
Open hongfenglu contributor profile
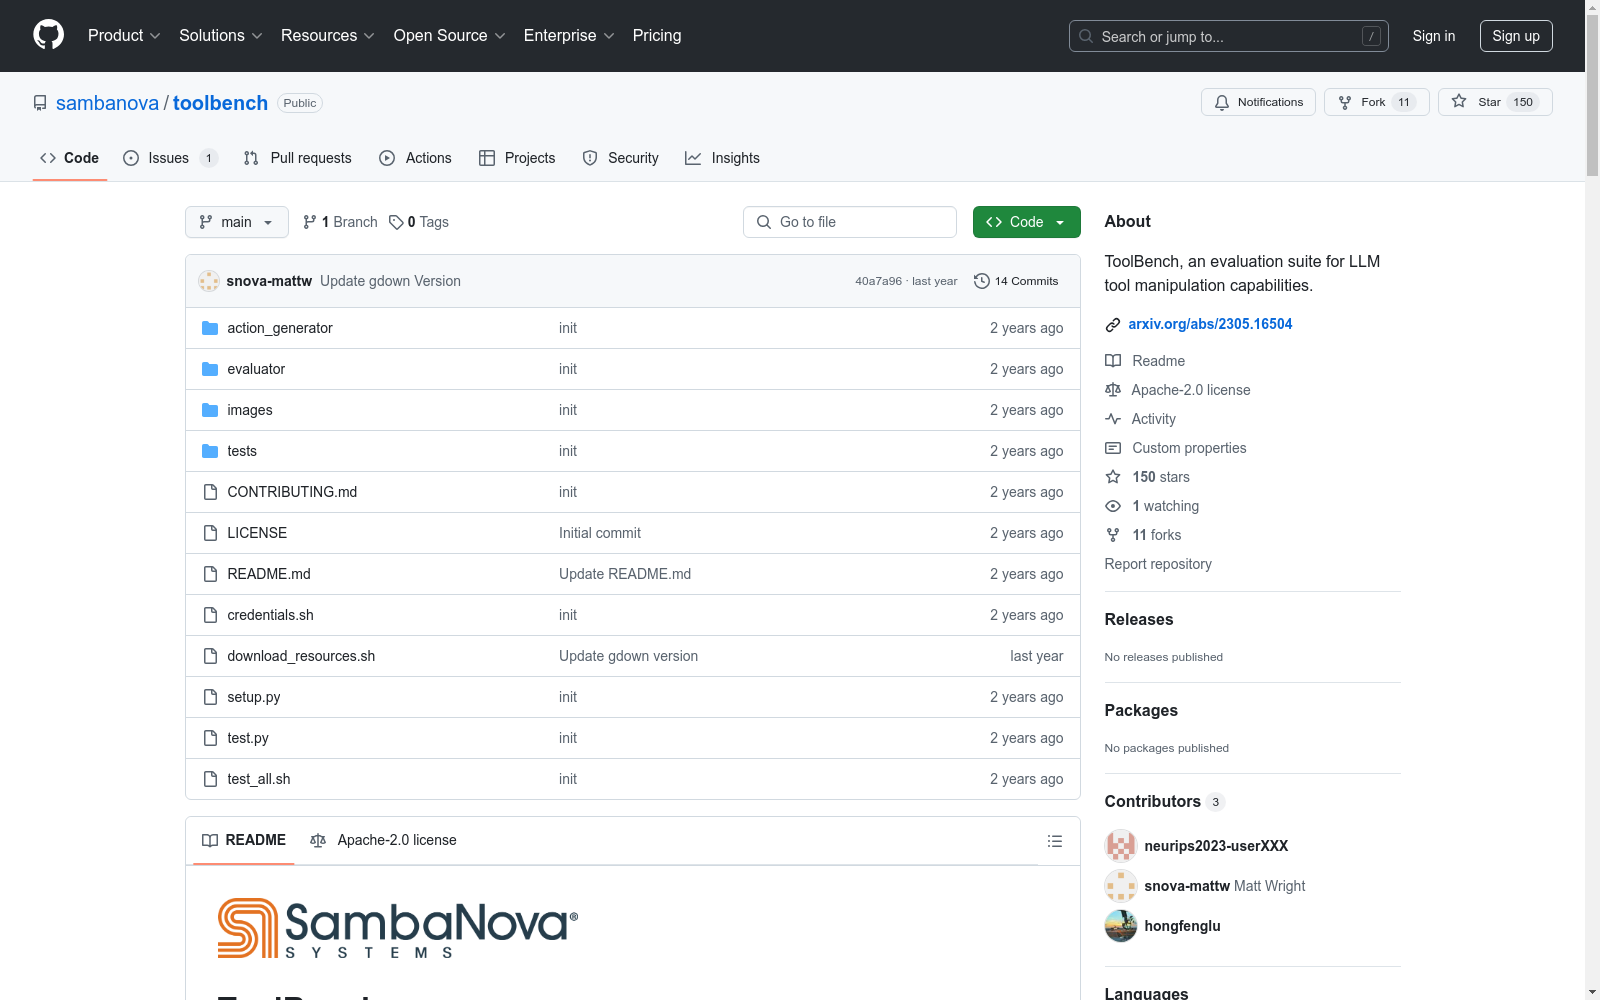pos(1182,926)
